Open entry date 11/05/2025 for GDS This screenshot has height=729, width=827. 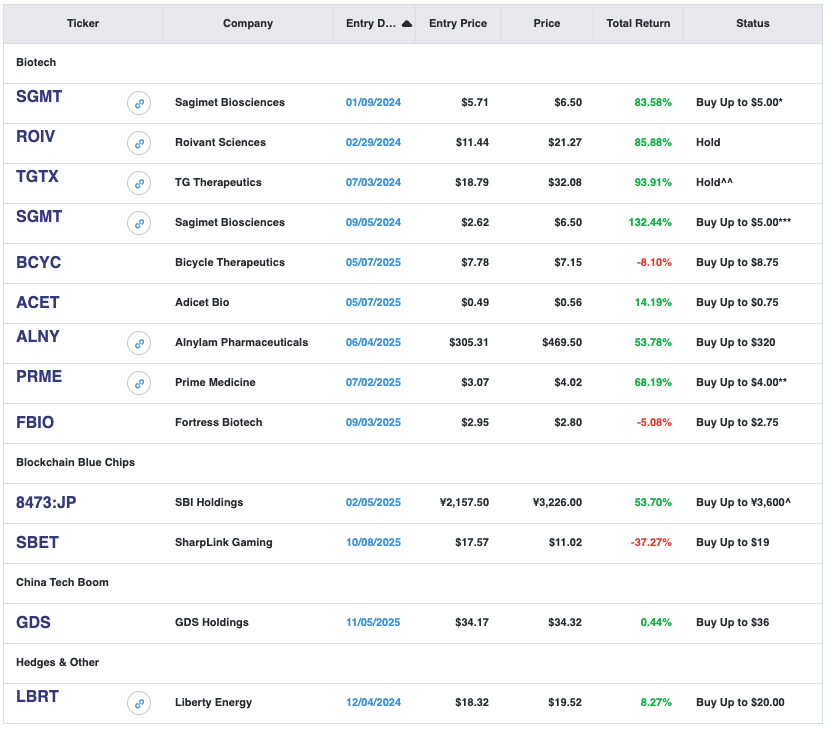tap(373, 622)
